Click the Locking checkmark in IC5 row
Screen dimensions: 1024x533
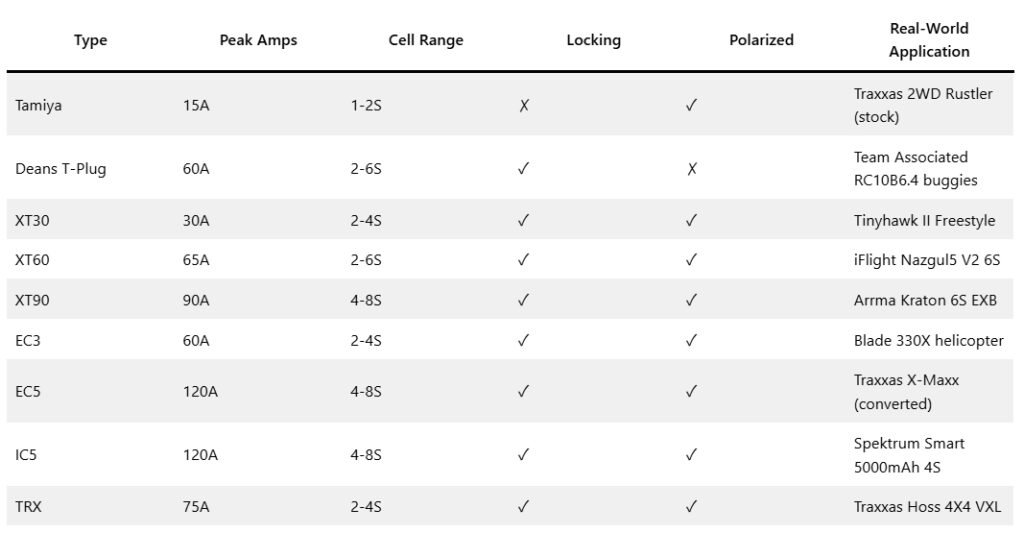pyautogui.click(x=523, y=455)
